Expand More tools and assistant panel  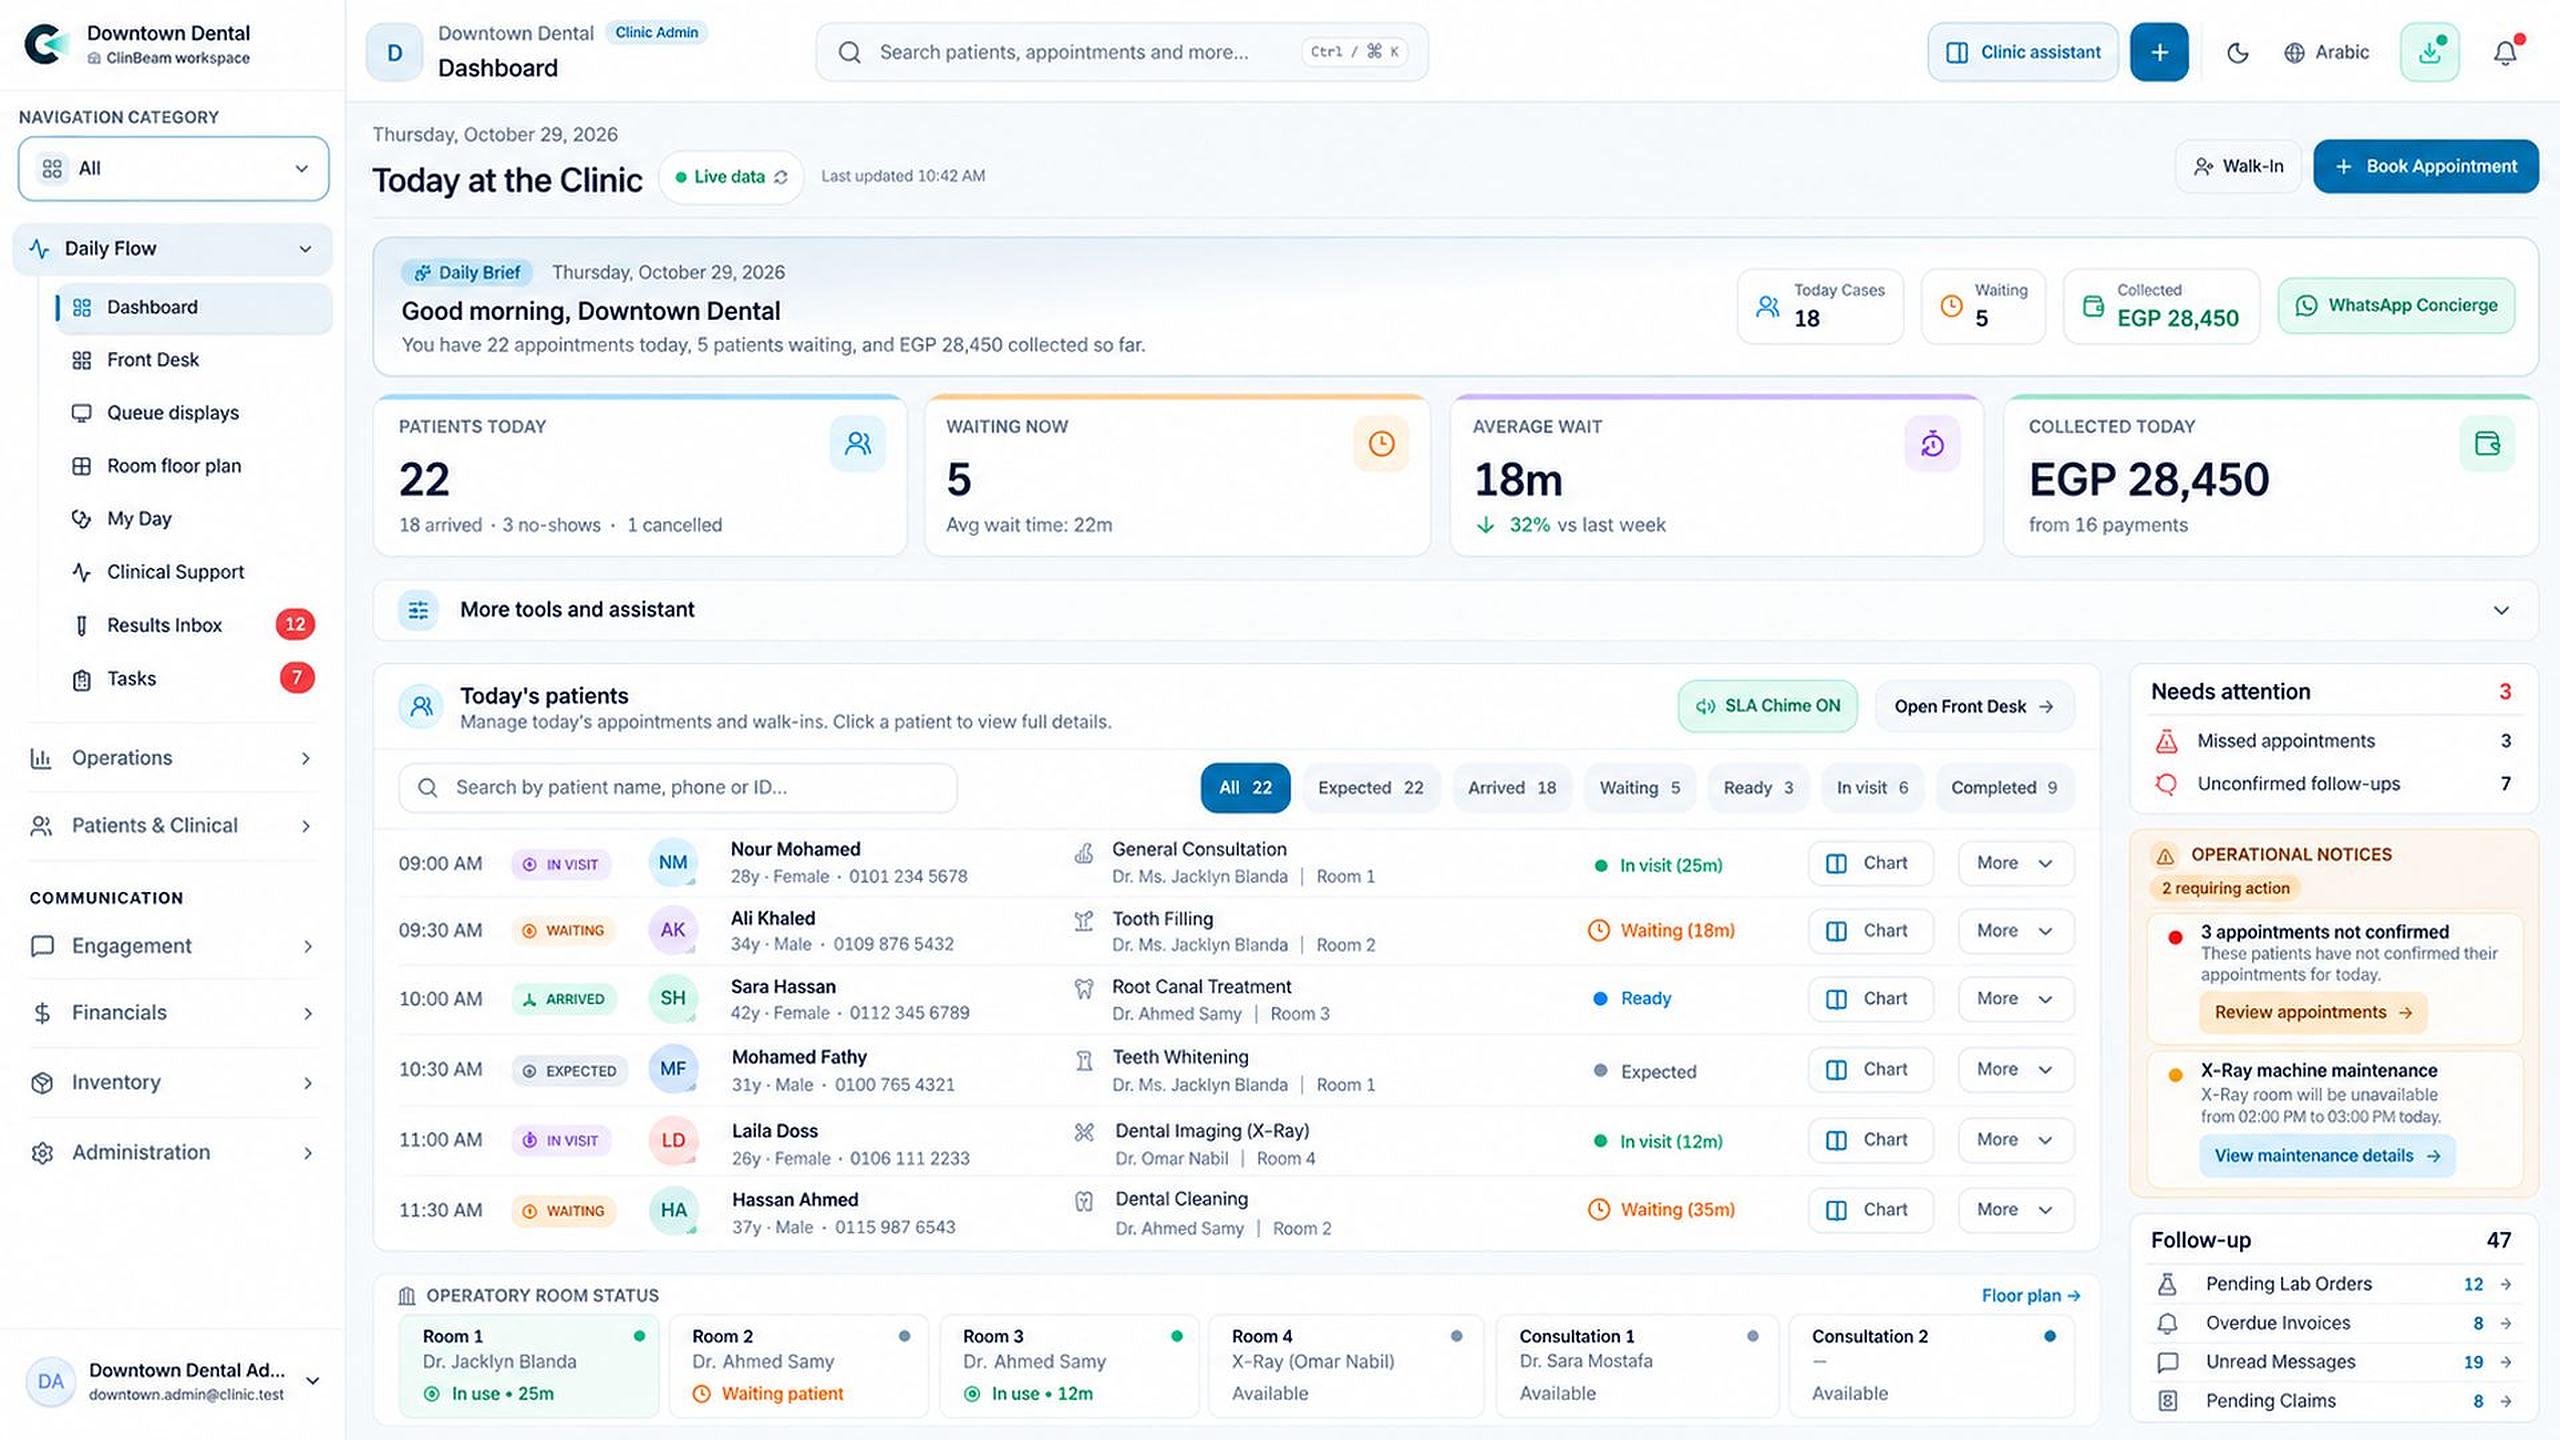tap(1456, 610)
